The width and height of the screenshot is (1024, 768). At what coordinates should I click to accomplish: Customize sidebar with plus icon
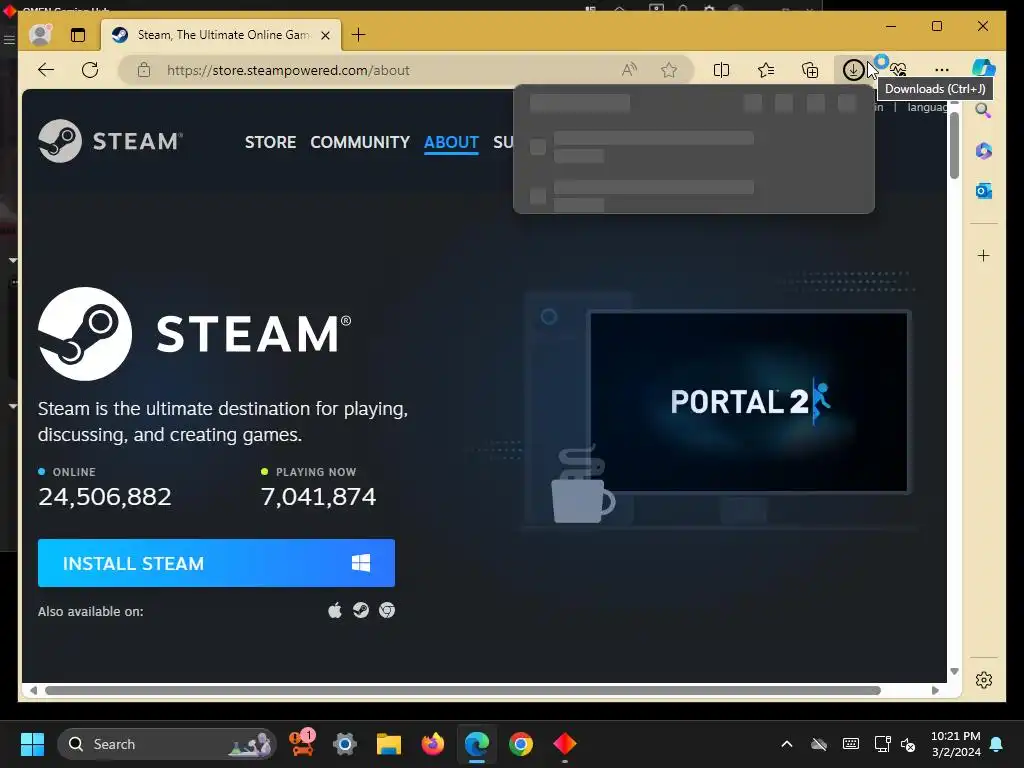click(984, 255)
